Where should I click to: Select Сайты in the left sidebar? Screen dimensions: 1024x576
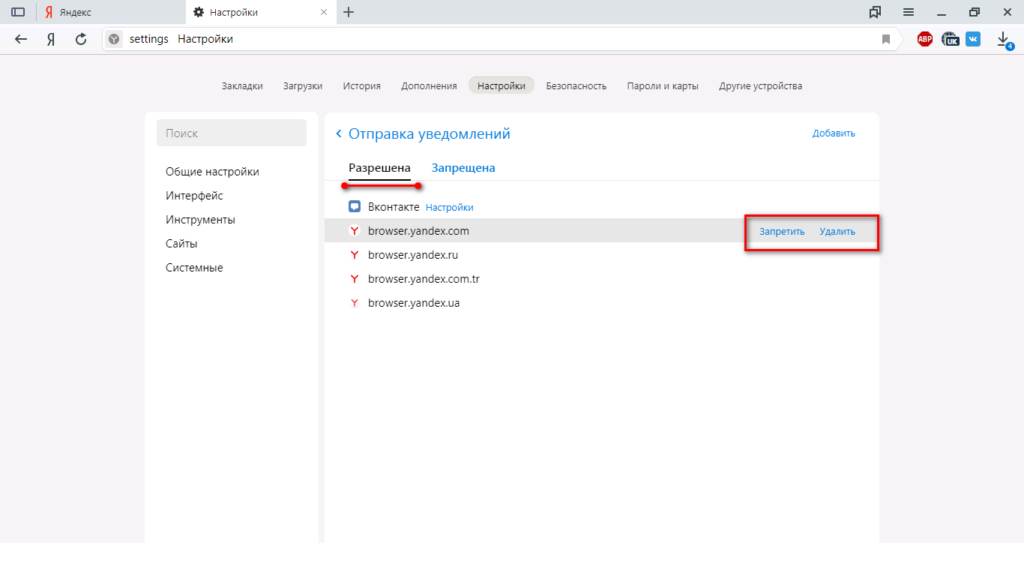182,244
